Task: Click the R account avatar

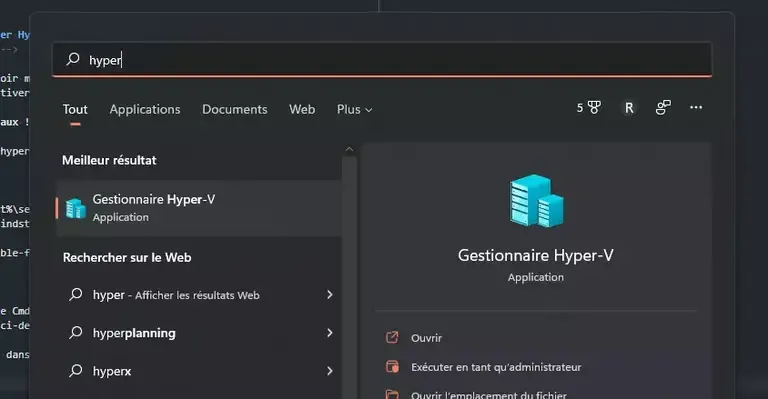Action: [629, 108]
